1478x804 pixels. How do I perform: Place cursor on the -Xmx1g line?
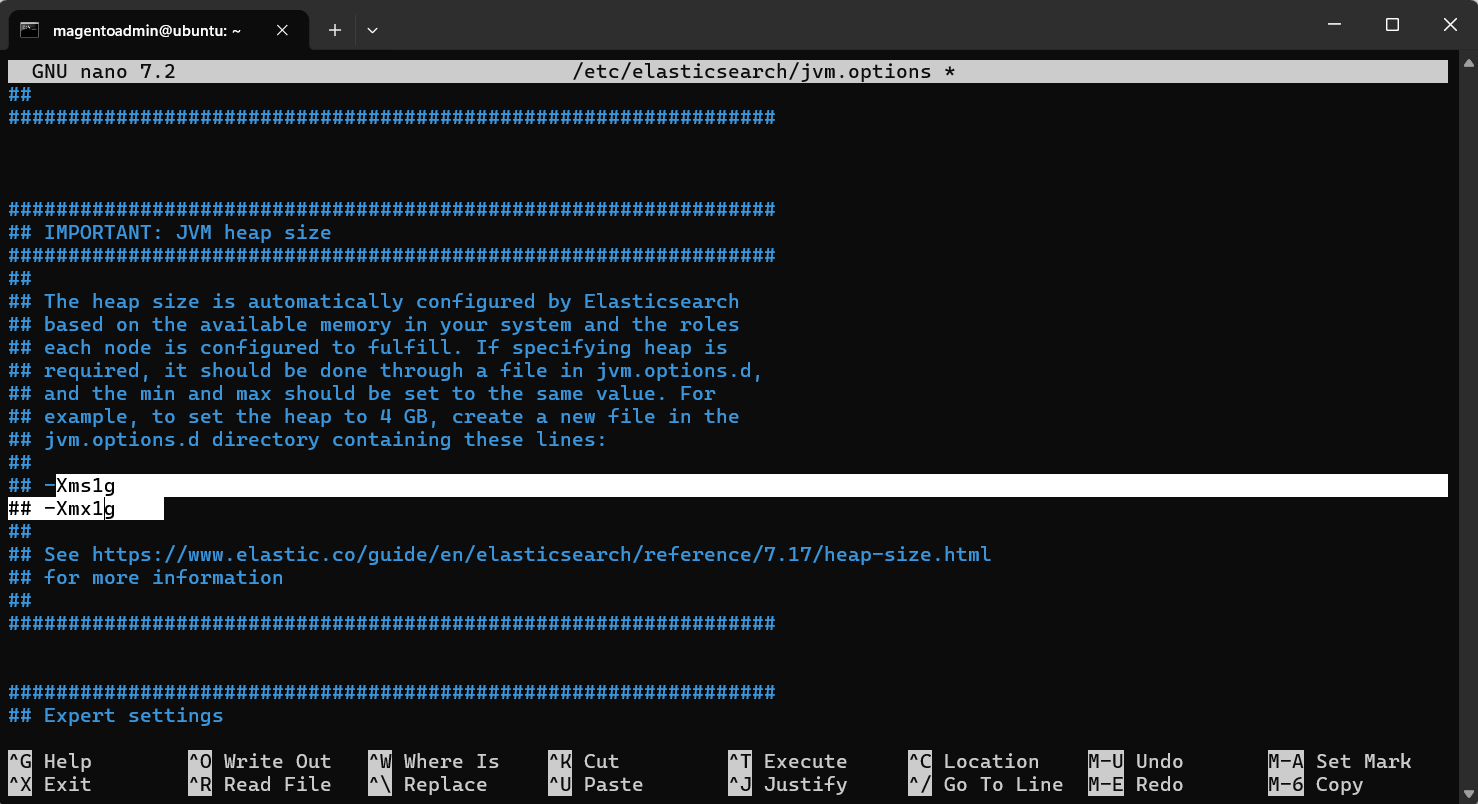[85, 509]
